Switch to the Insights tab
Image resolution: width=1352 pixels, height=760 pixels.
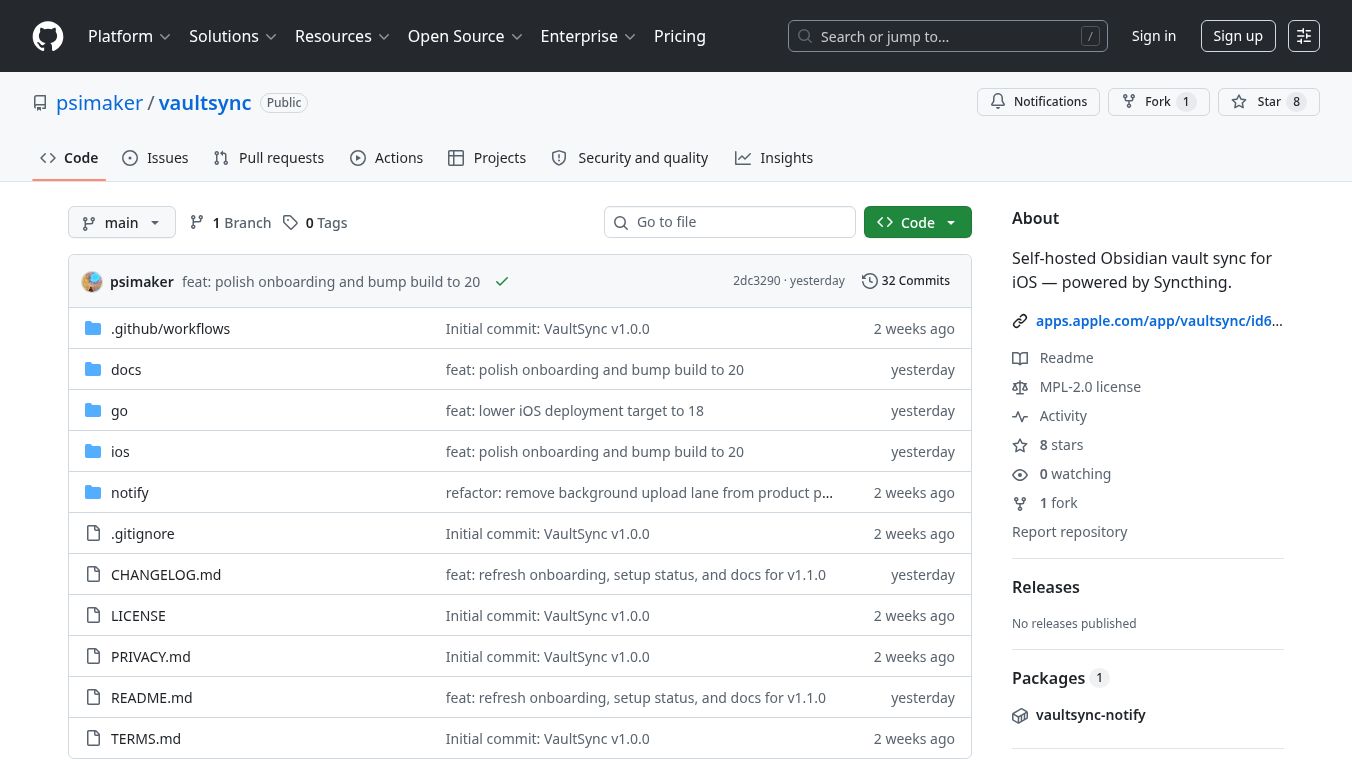tap(774, 158)
